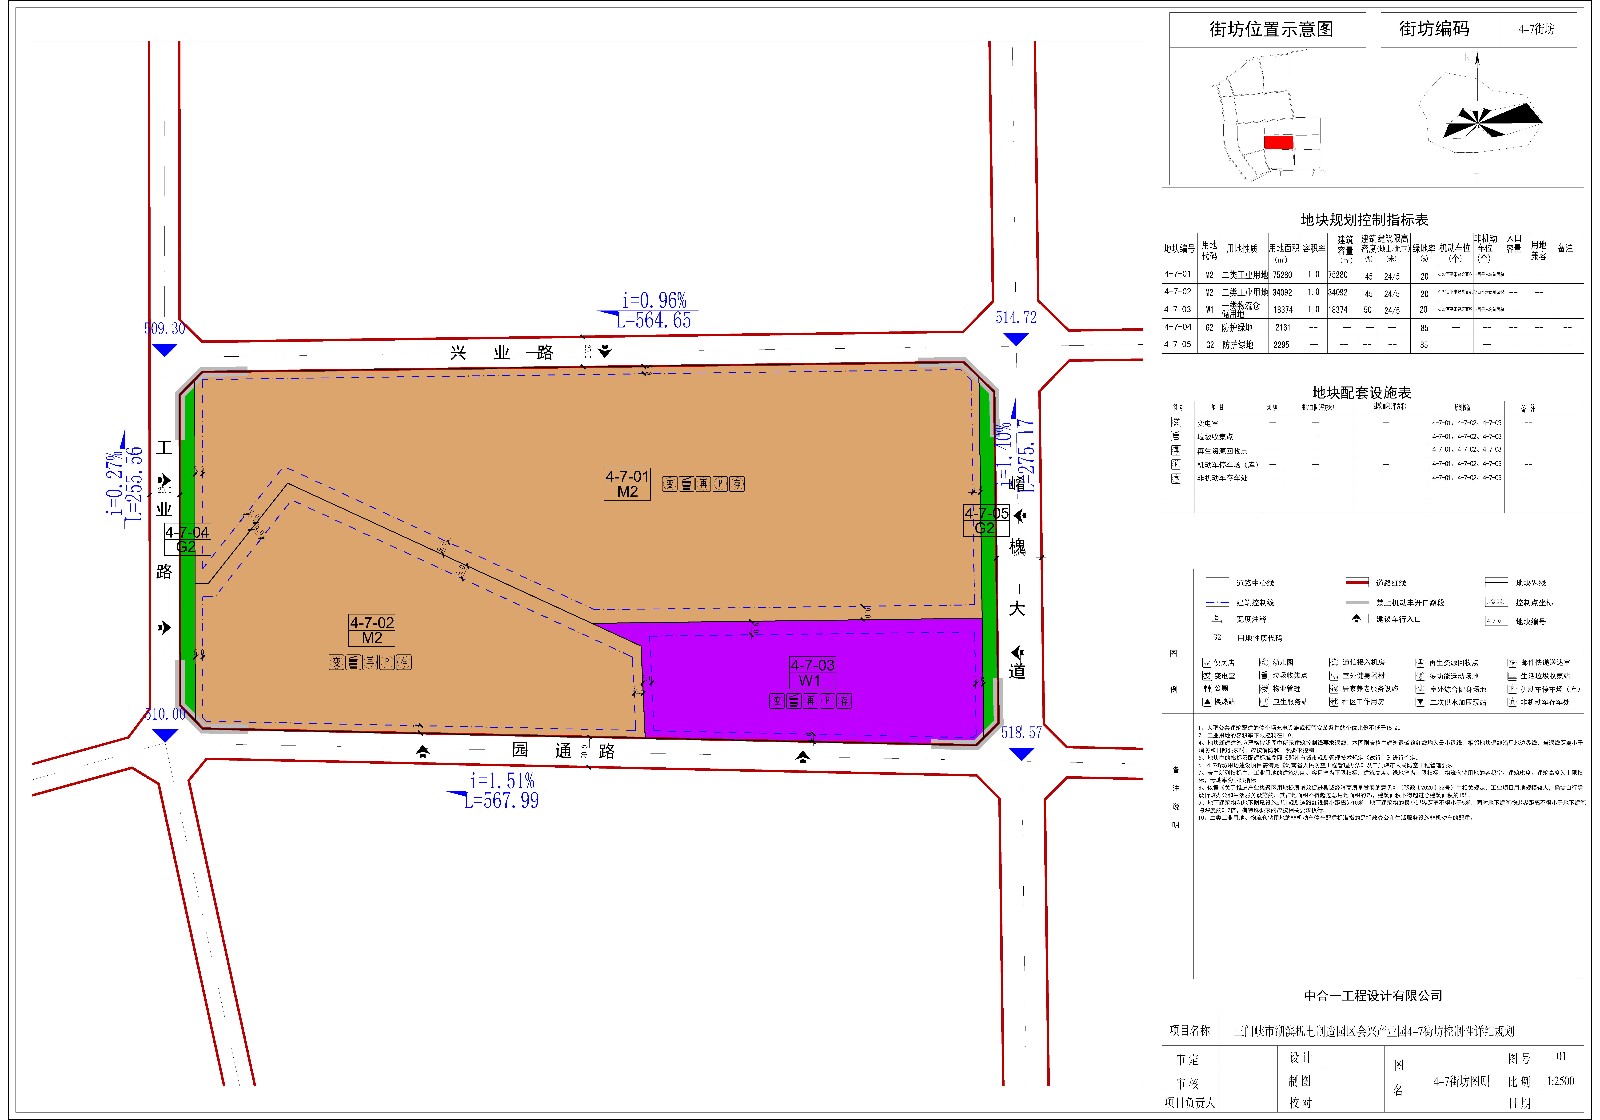The height and width of the screenshot is (1120, 1600).
Task: Click the slope label i=1.51%
Action: (502, 780)
